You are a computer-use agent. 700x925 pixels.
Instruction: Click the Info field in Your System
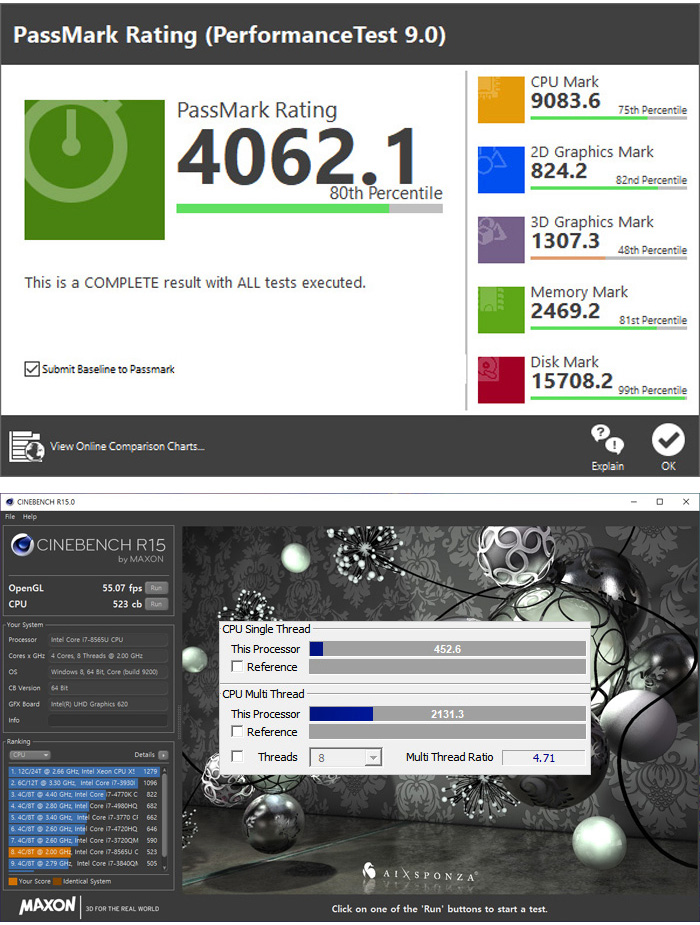pyautogui.click(x=107, y=720)
